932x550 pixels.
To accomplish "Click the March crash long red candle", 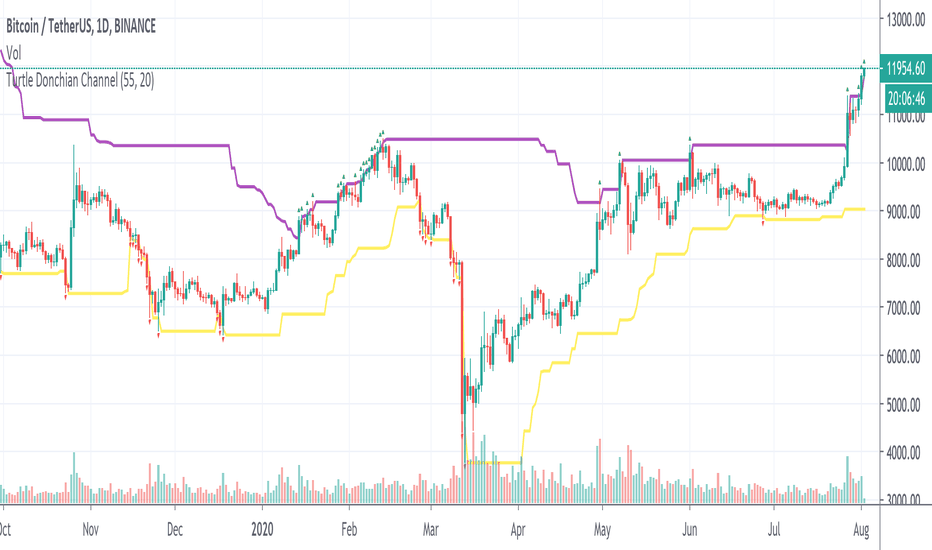I will pos(462,339).
